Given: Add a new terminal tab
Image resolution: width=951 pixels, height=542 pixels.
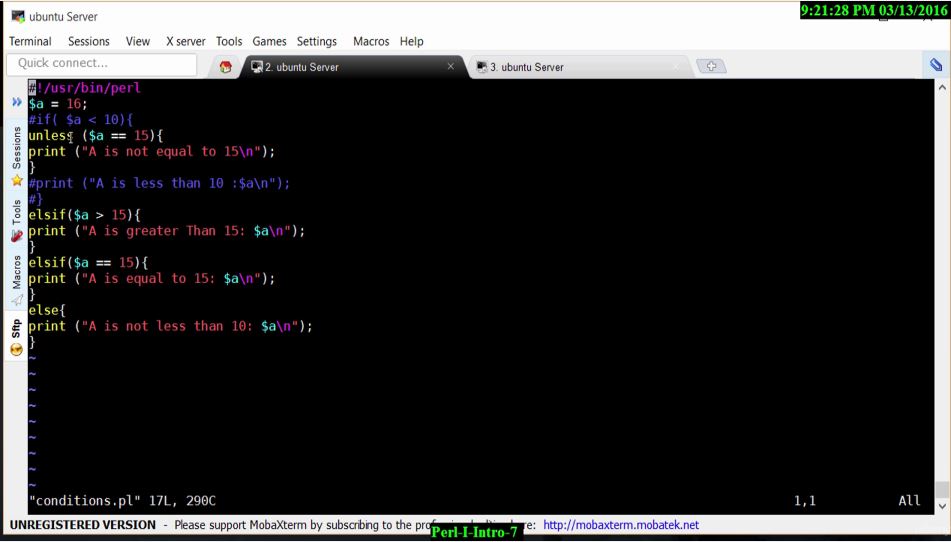Looking at the screenshot, I should 711,66.
